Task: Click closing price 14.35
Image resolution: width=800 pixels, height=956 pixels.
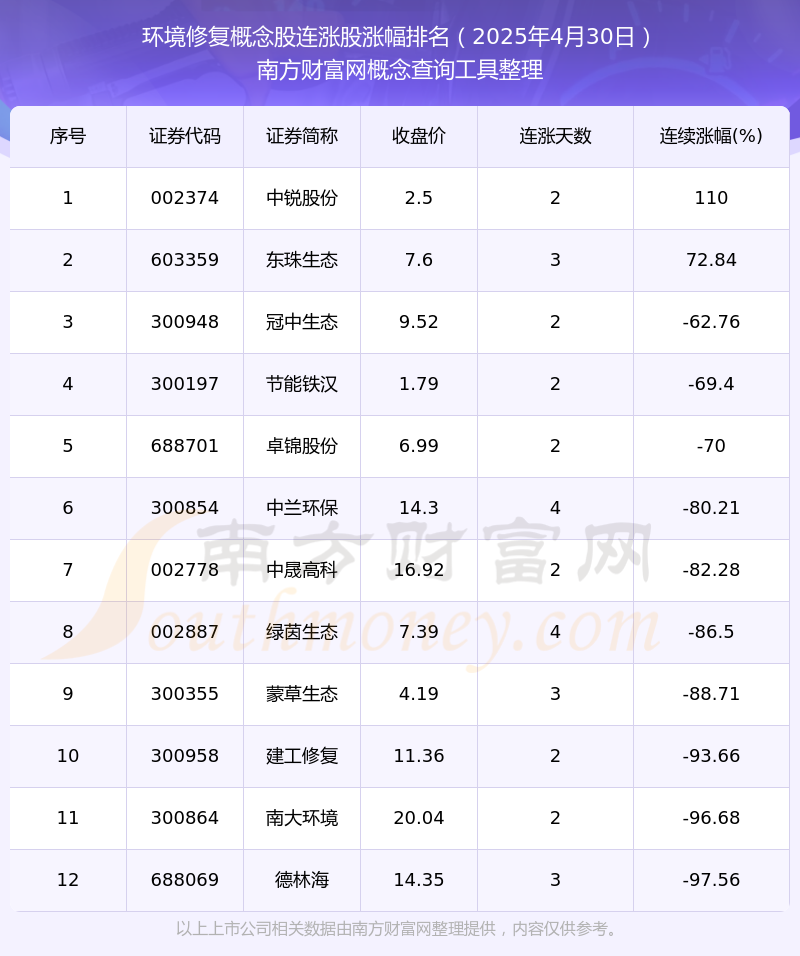Action: (419, 880)
